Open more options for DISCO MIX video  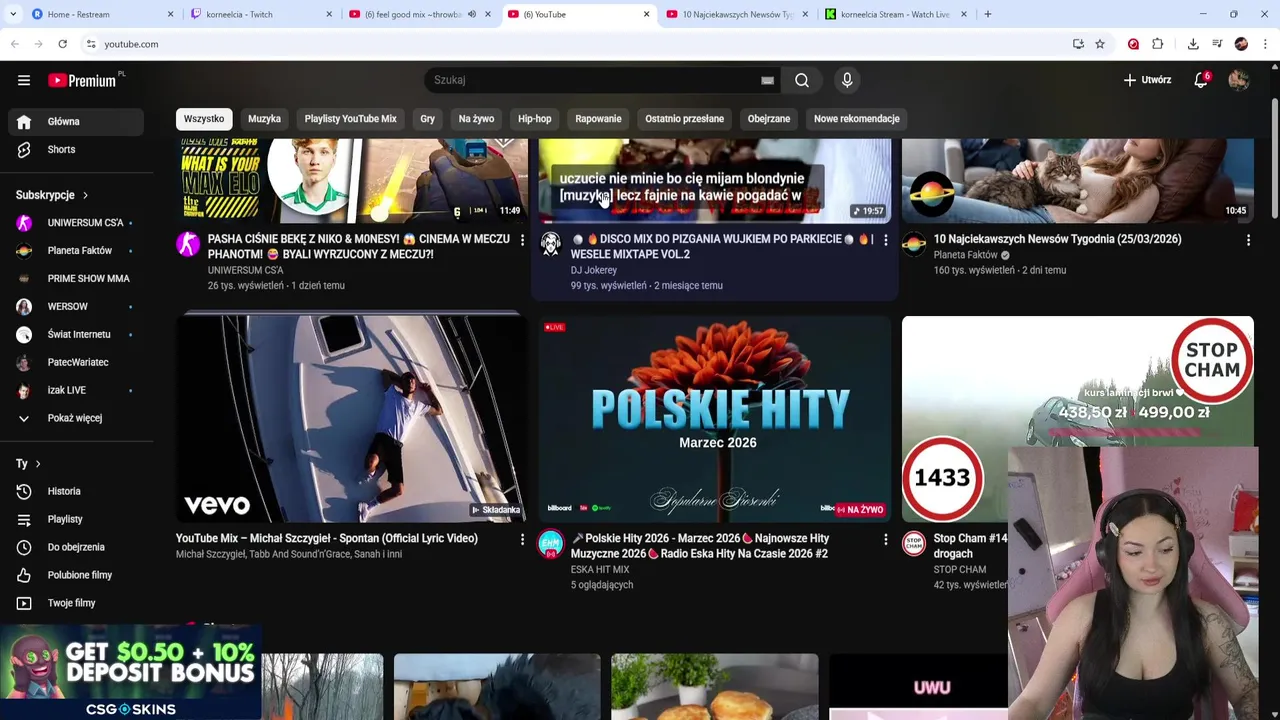coord(885,240)
